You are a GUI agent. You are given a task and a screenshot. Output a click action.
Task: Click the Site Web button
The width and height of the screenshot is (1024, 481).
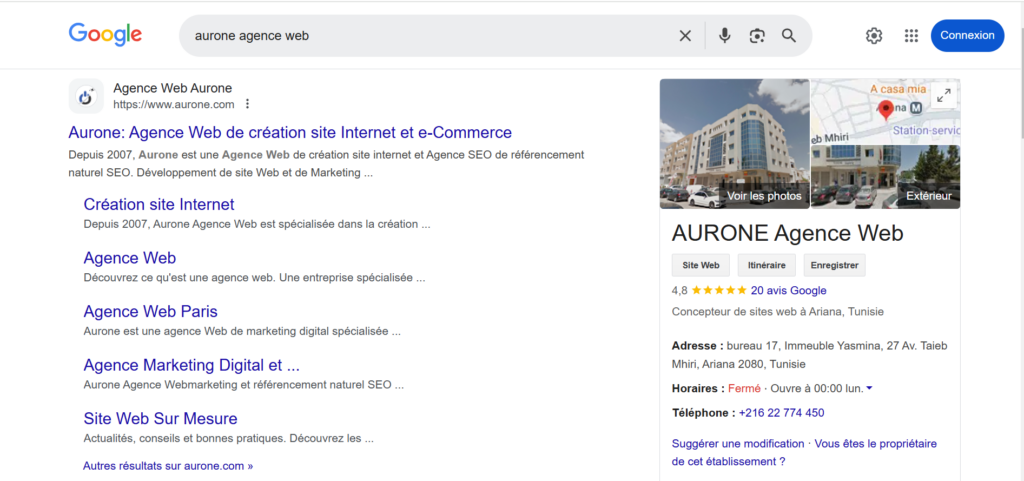tap(701, 266)
